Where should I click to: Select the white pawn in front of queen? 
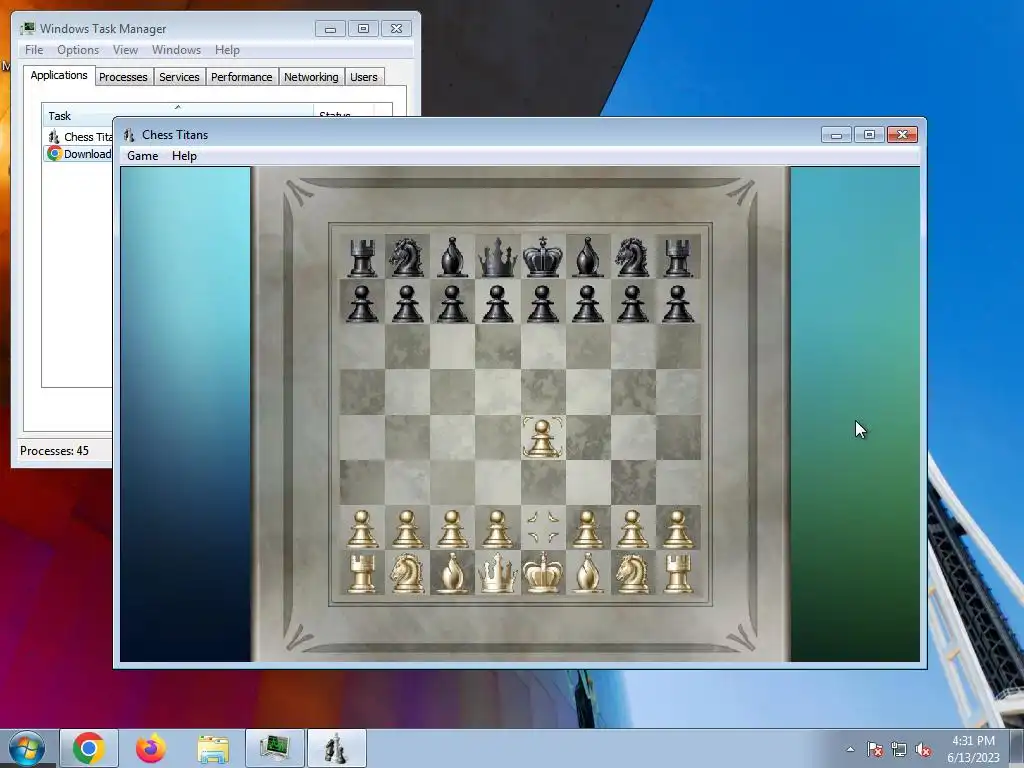click(x=498, y=528)
